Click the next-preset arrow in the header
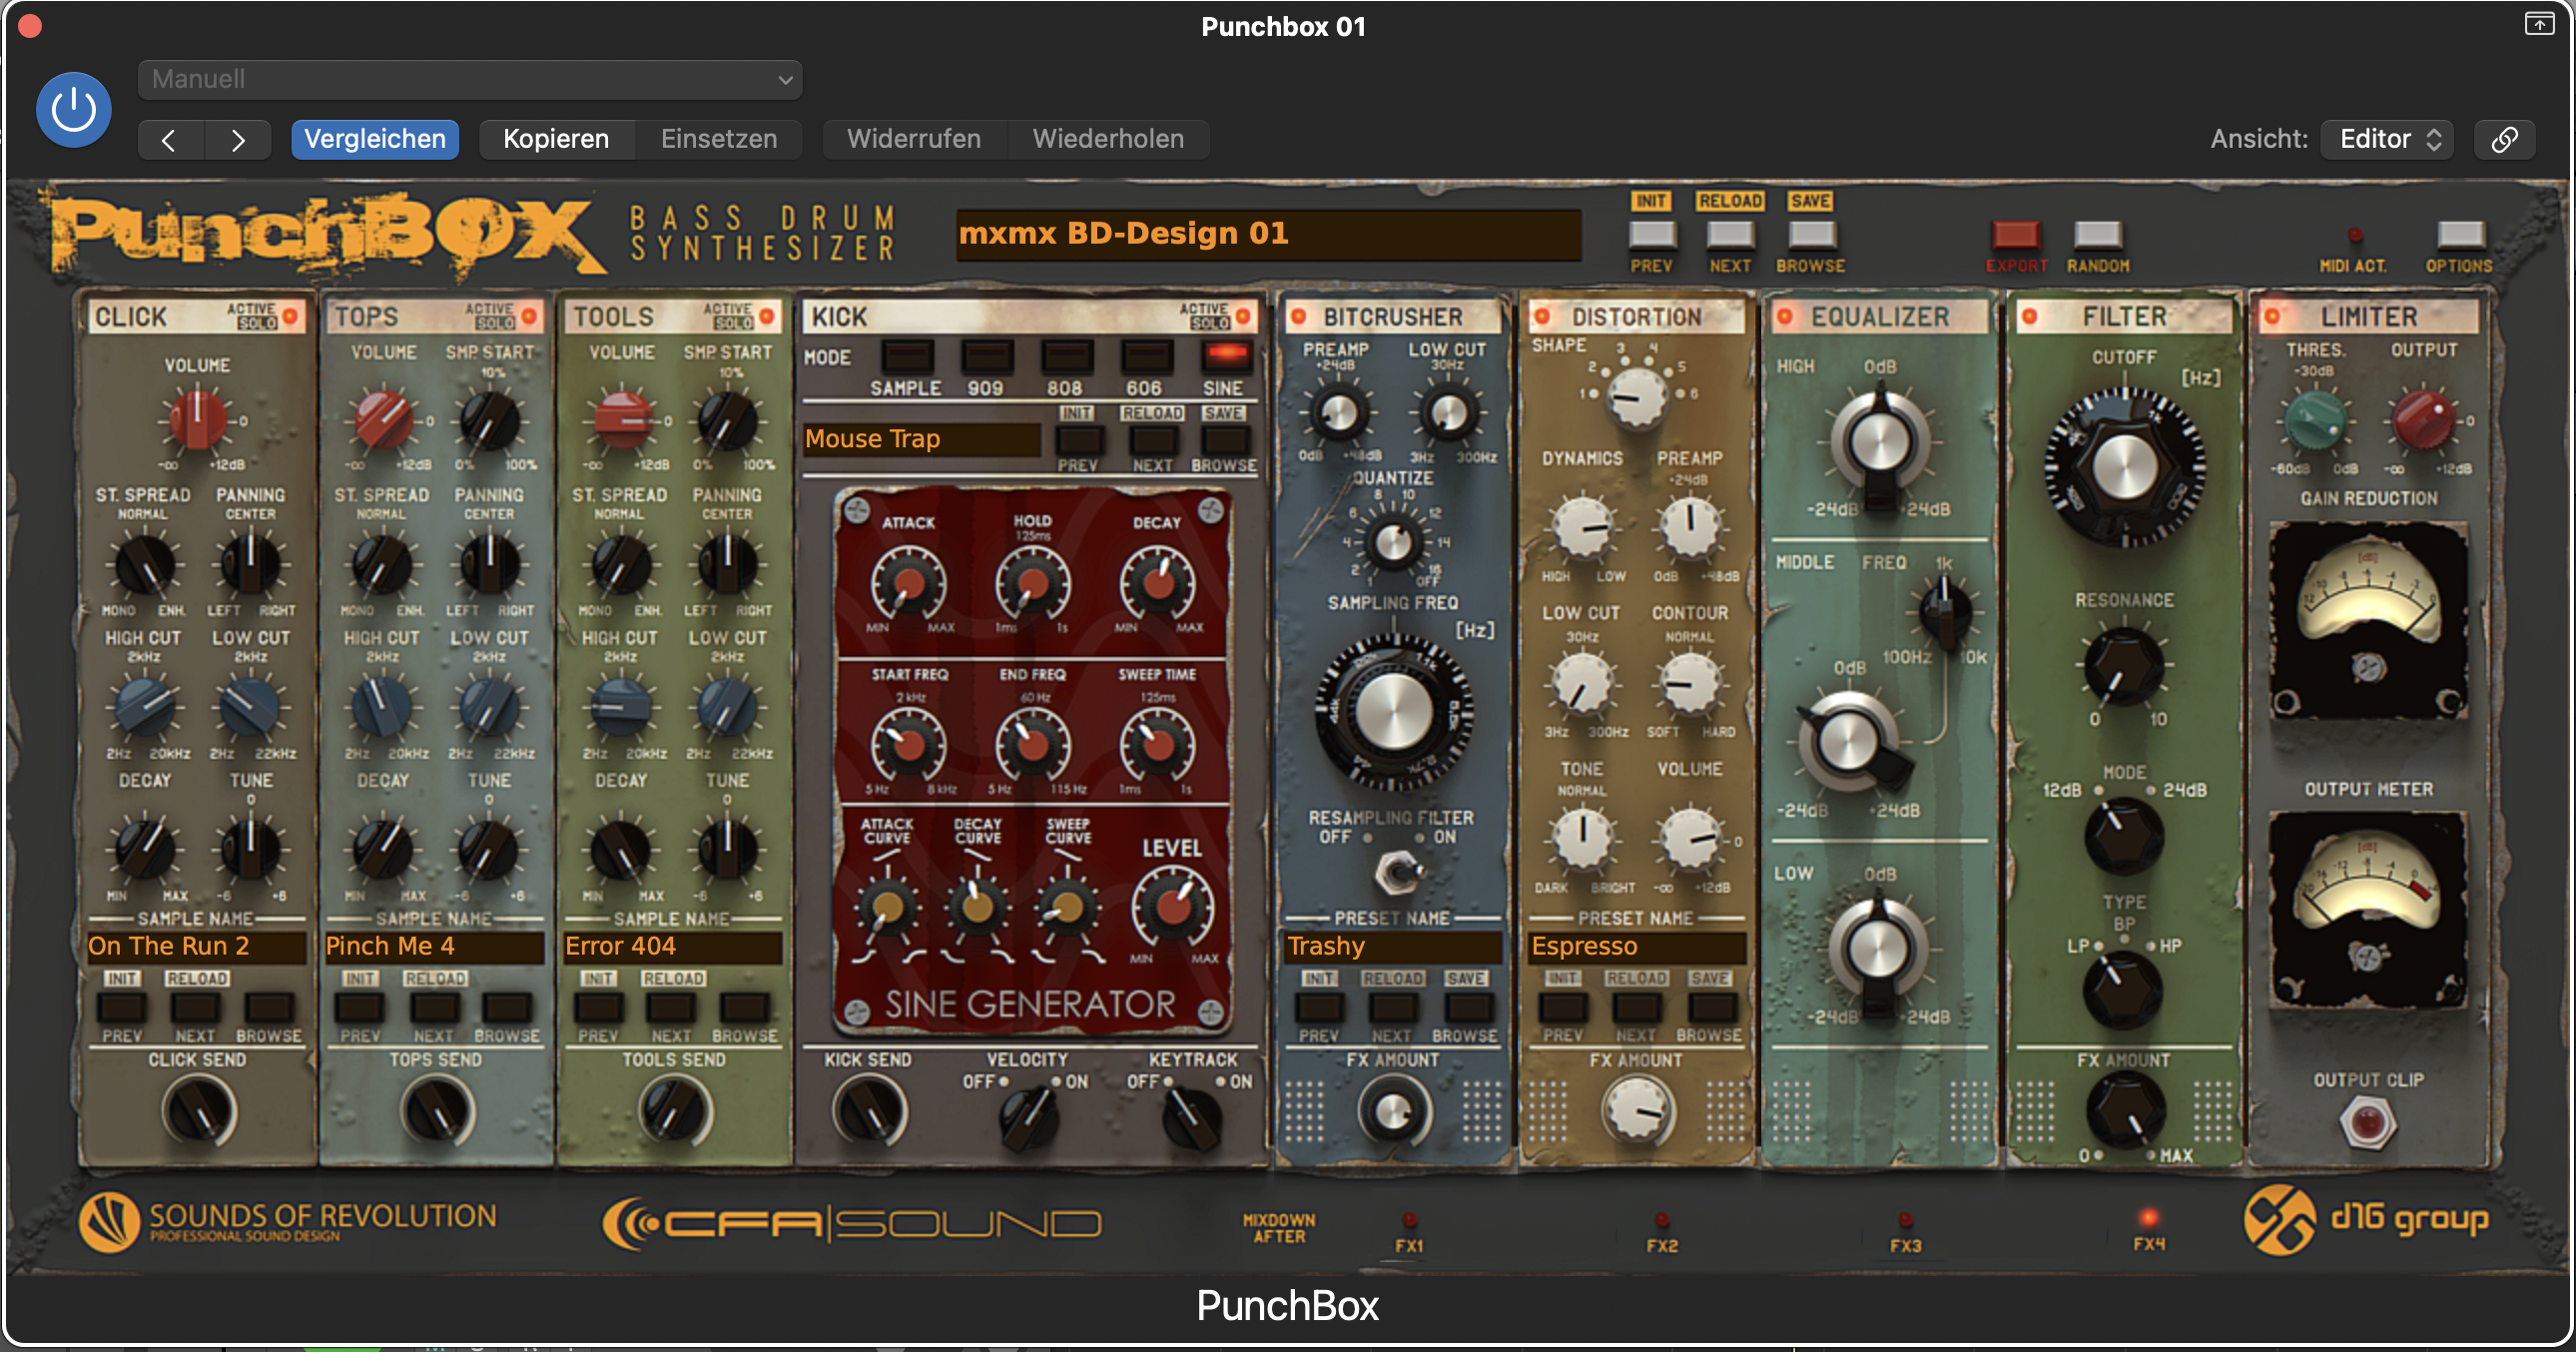This screenshot has height=1352, width=2576. click(x=238, y=139)
